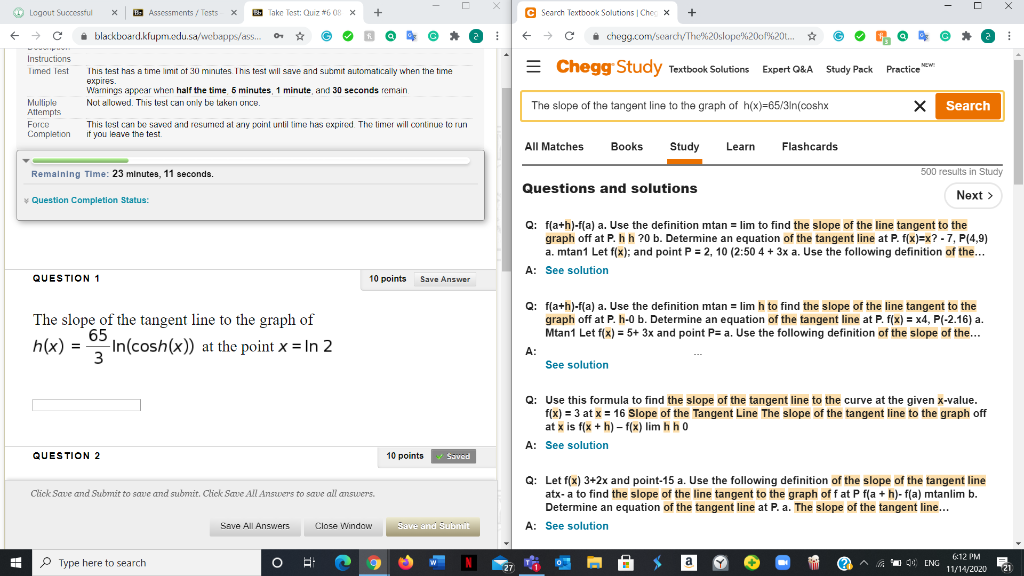
Task: Open a new tab in Blackboard window
Action: pos(377,12)
